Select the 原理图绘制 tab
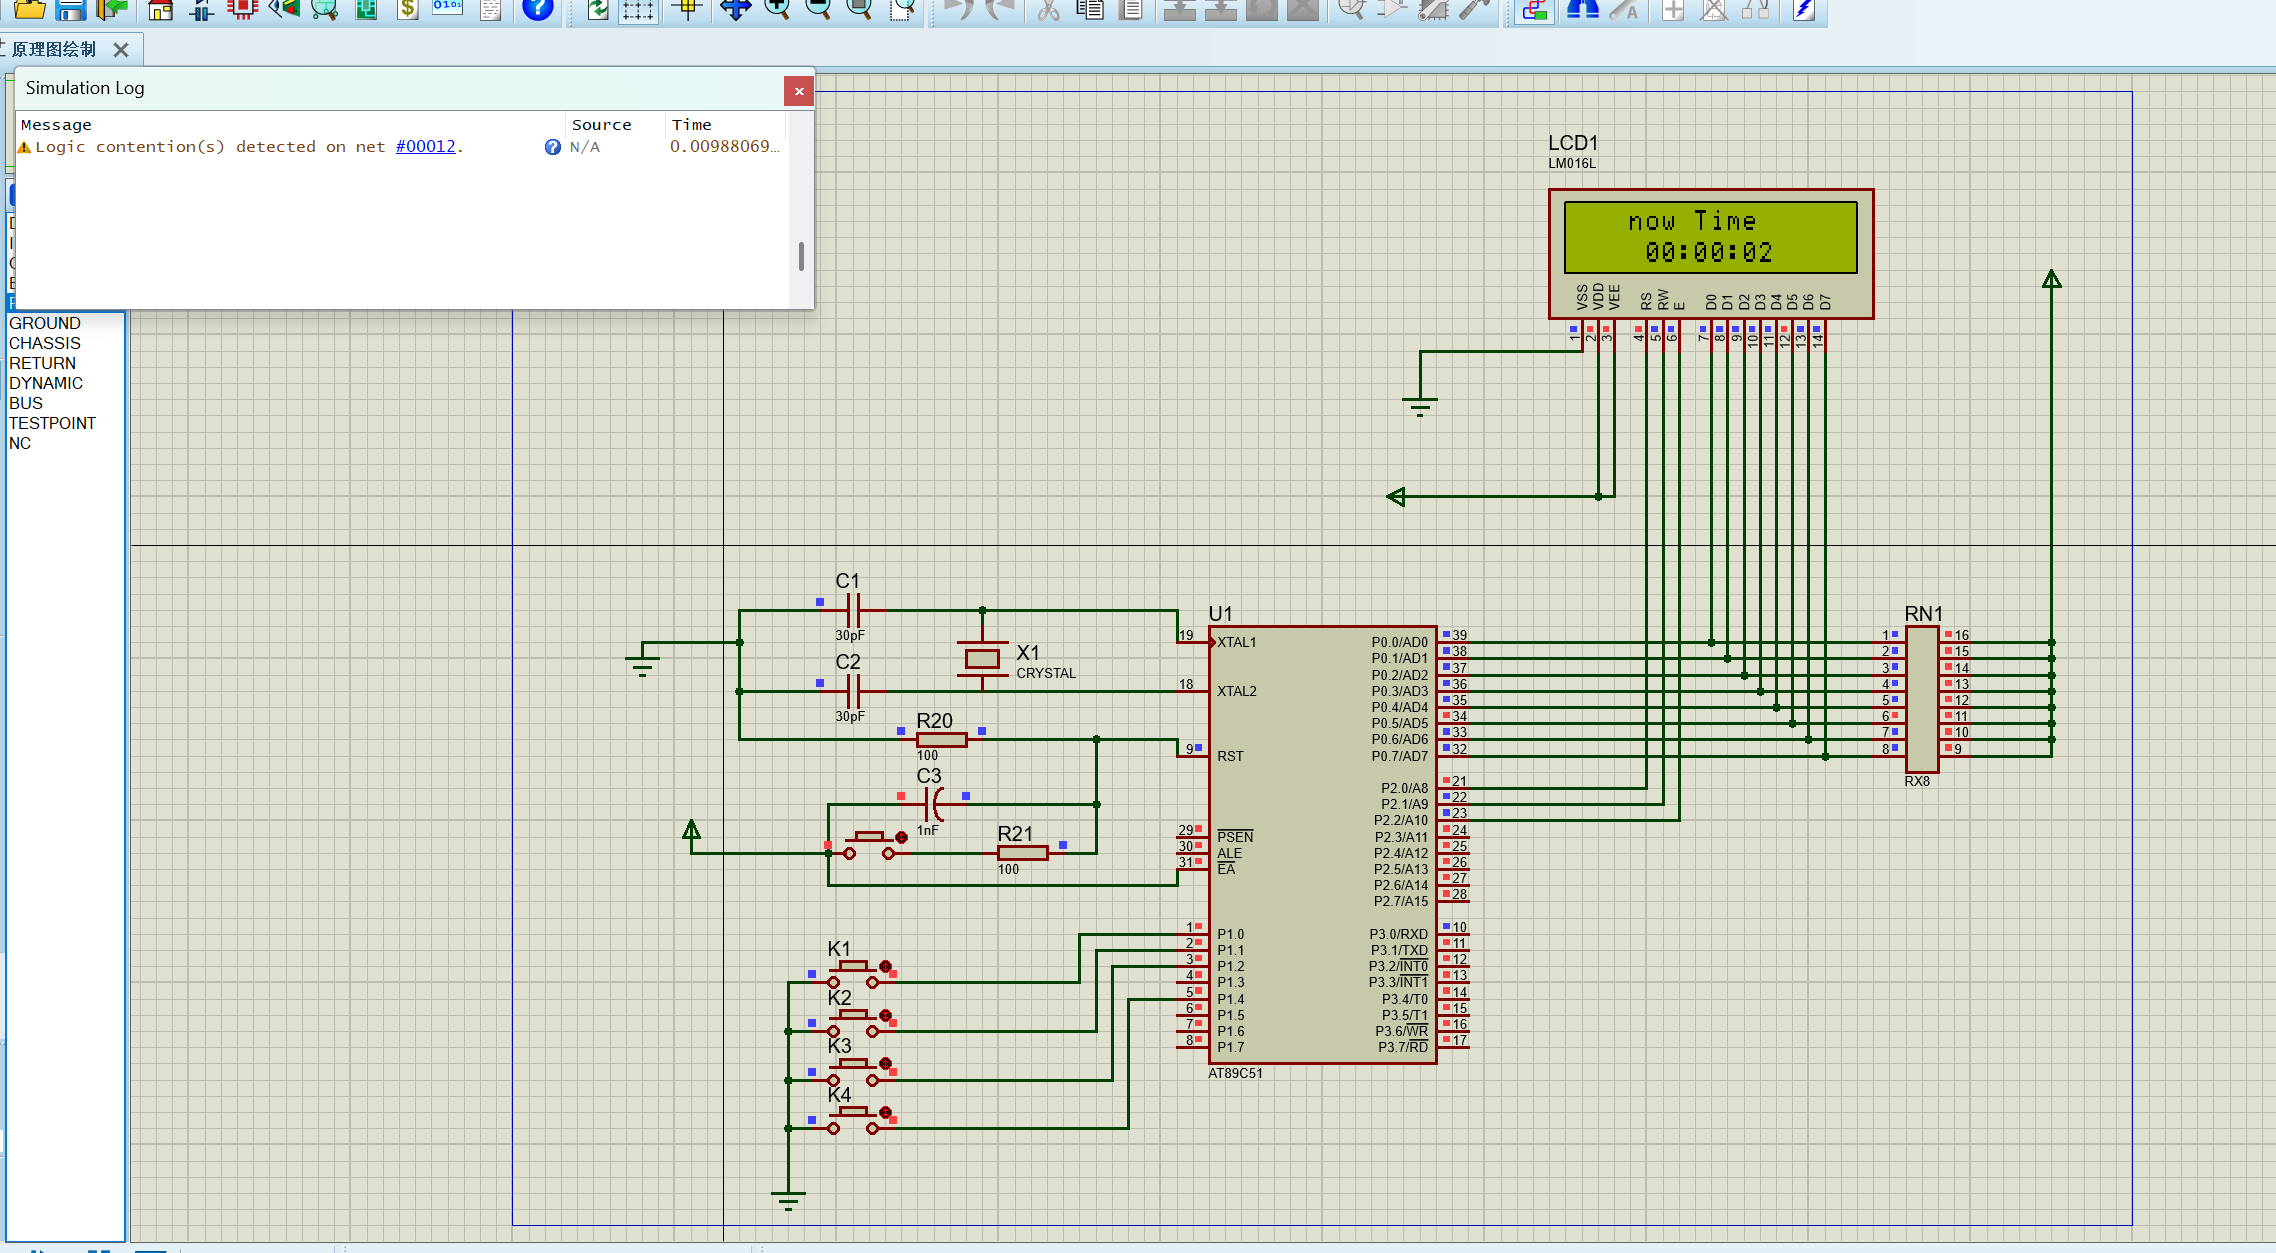 coord(55,49)
